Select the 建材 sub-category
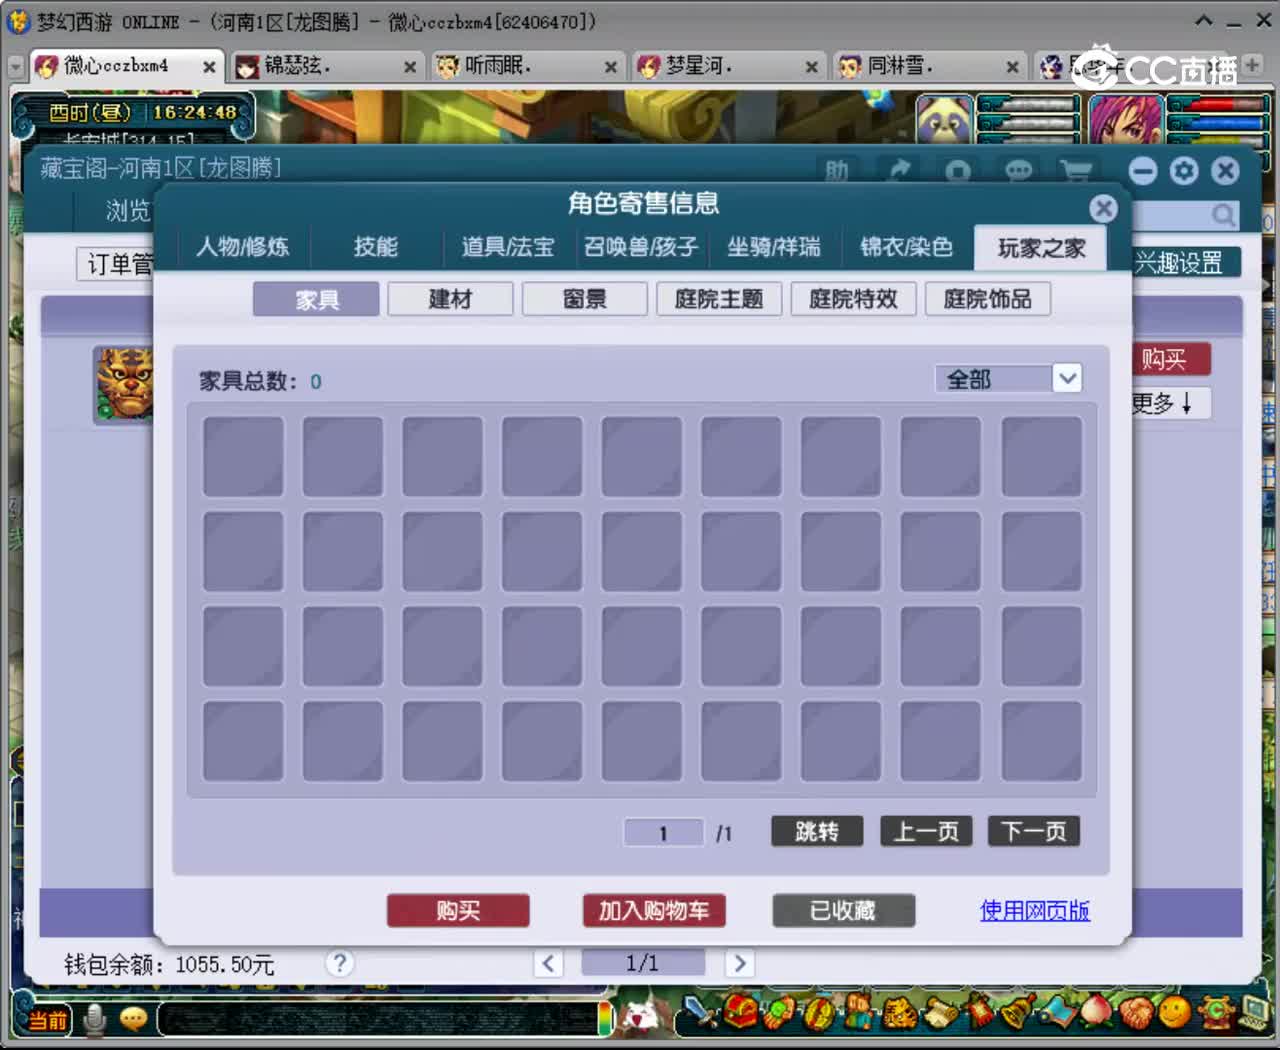Viewport: 1280px width, 1050px height. click(x=450, y=299)
